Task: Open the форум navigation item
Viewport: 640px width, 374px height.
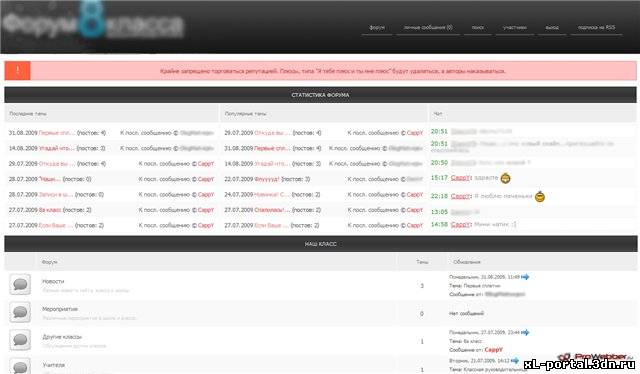Action: coord(377,27)
